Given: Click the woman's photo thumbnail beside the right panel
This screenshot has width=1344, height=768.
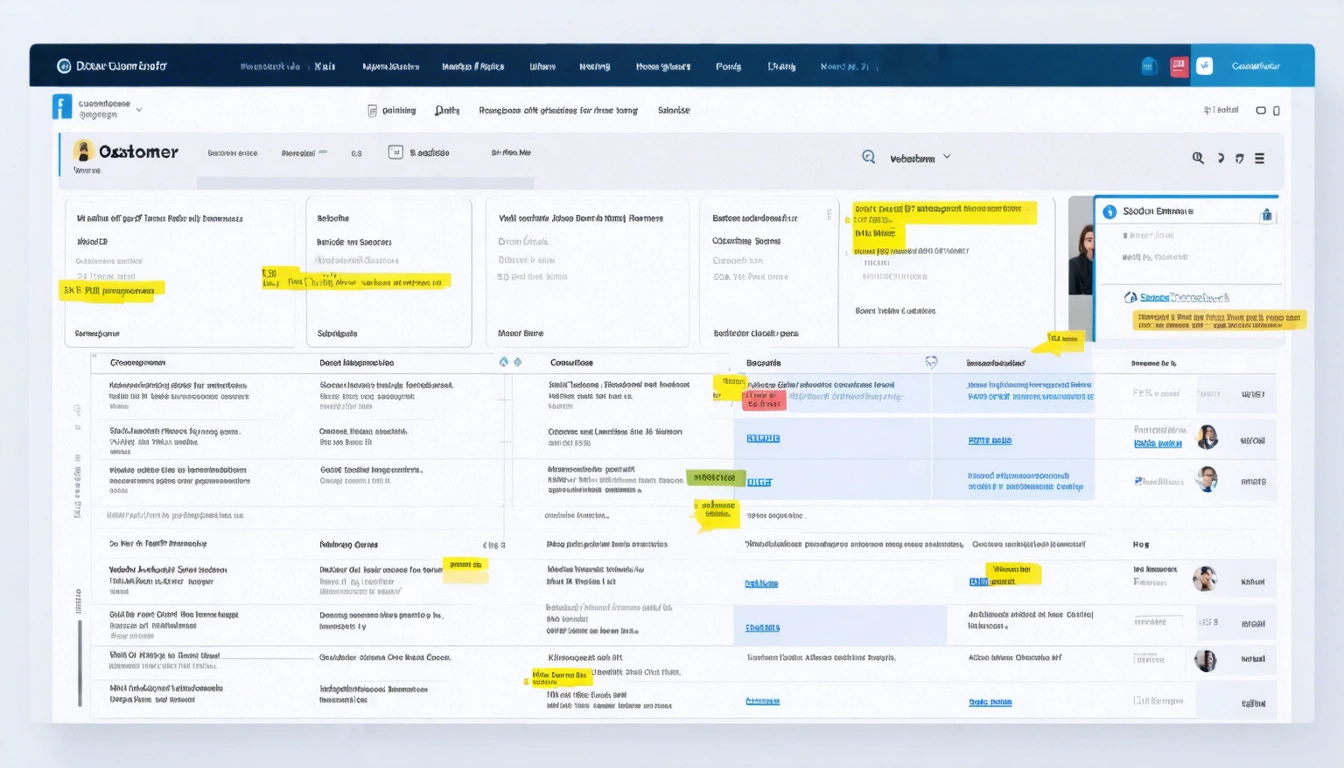Looking at the screenshot, I should (x=1080, y=245).
